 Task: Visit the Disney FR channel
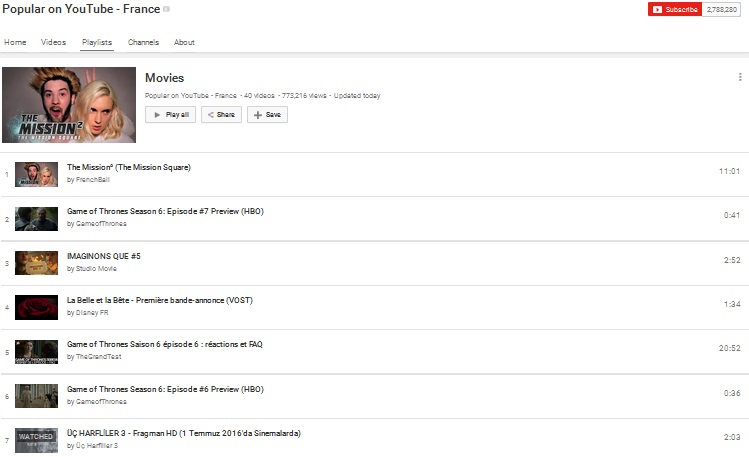click(92, 312)
